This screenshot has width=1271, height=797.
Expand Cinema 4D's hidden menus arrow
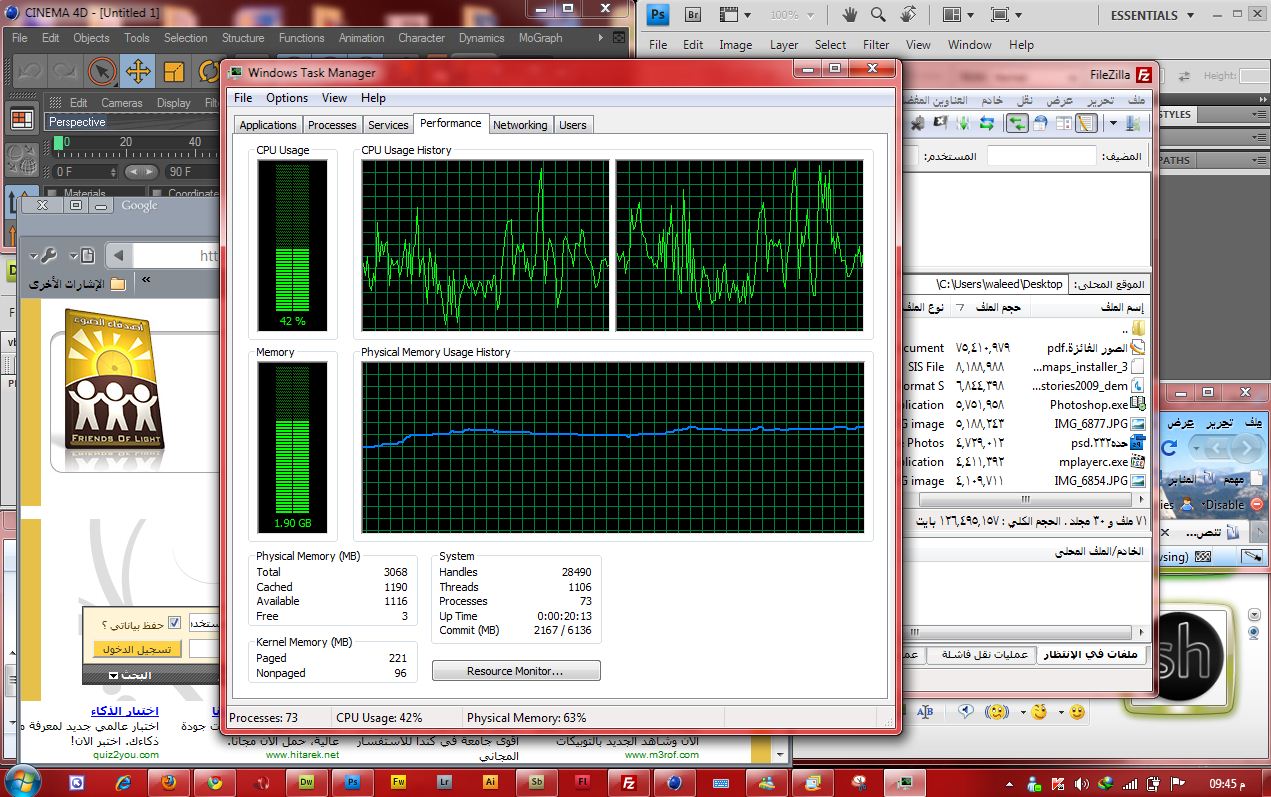tap(601, 38)
